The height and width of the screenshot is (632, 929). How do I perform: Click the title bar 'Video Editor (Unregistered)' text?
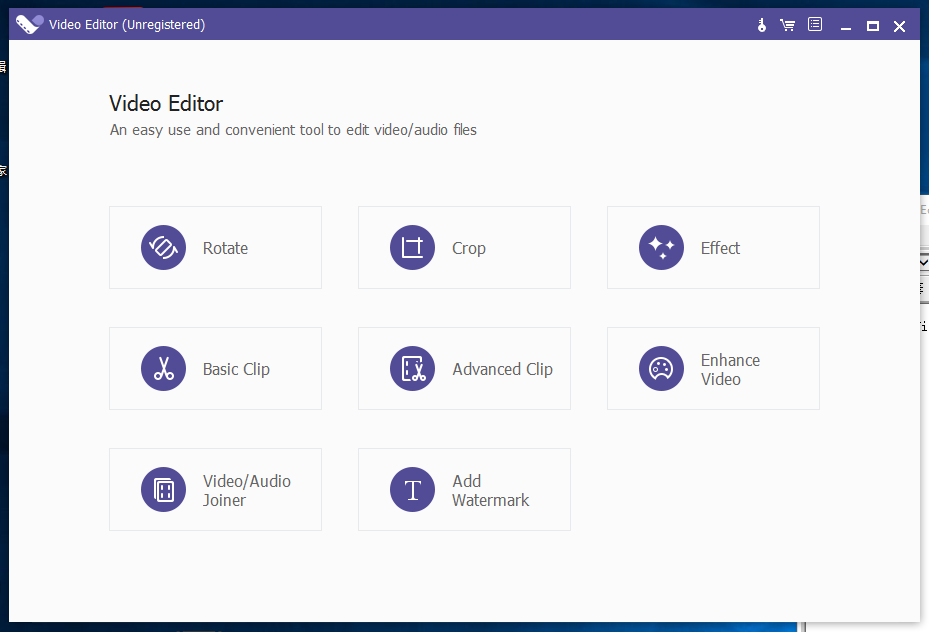click(x=127, y=24)
